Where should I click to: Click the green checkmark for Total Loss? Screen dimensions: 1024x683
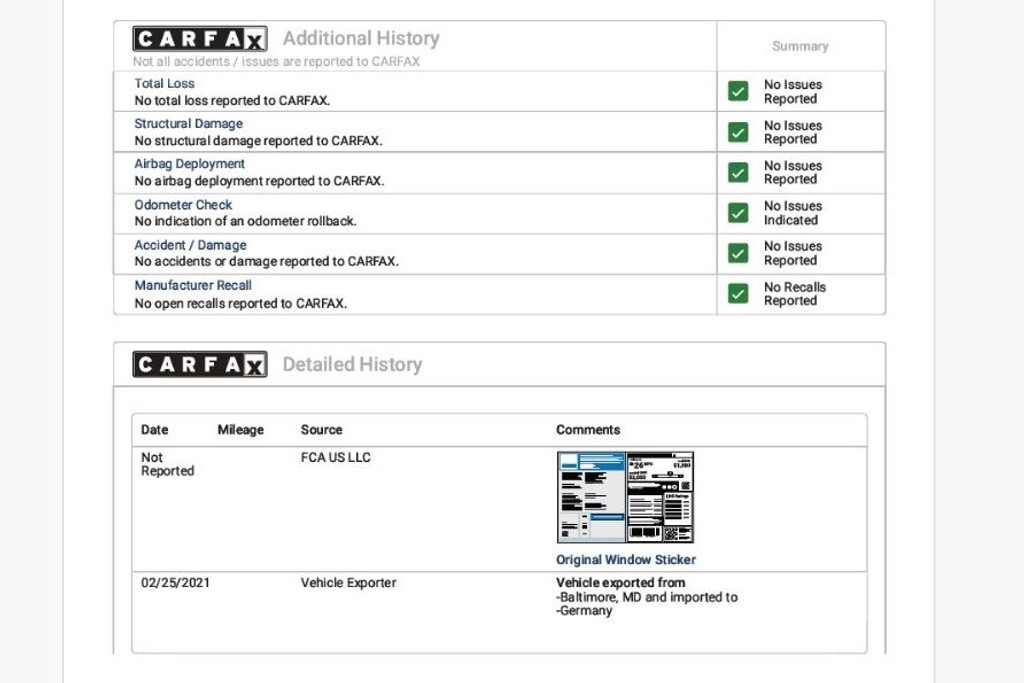(x=738, y=92)
